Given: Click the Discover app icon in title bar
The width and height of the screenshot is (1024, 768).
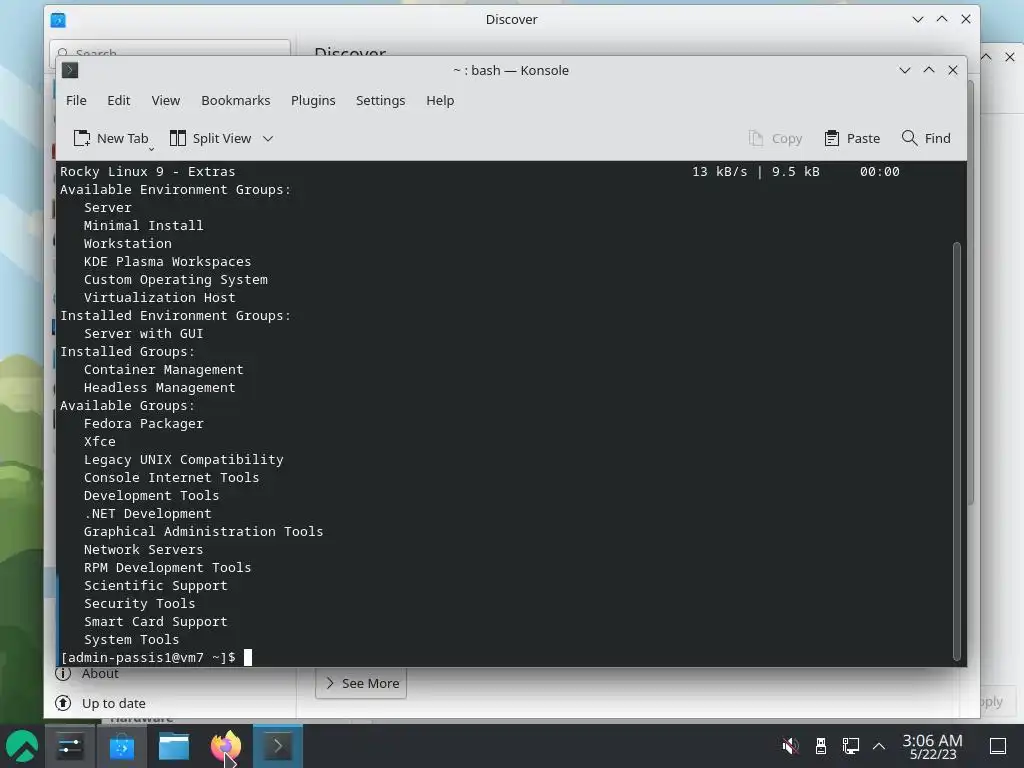Looking at the screenshot, I should (x=58, y=20).
